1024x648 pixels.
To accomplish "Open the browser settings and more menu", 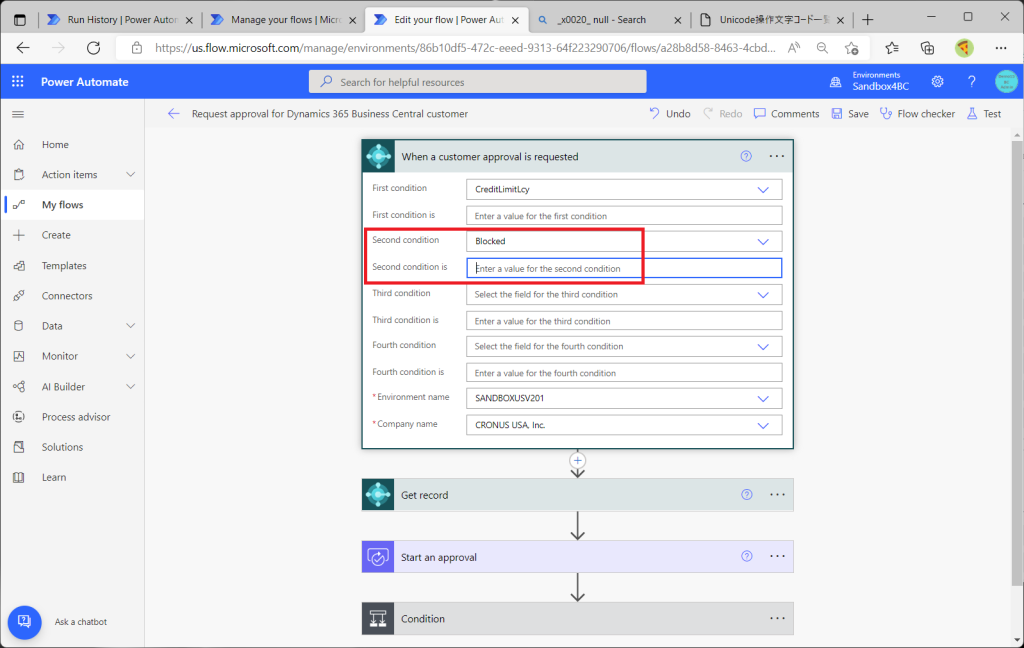I will [x=1000, y=48].
